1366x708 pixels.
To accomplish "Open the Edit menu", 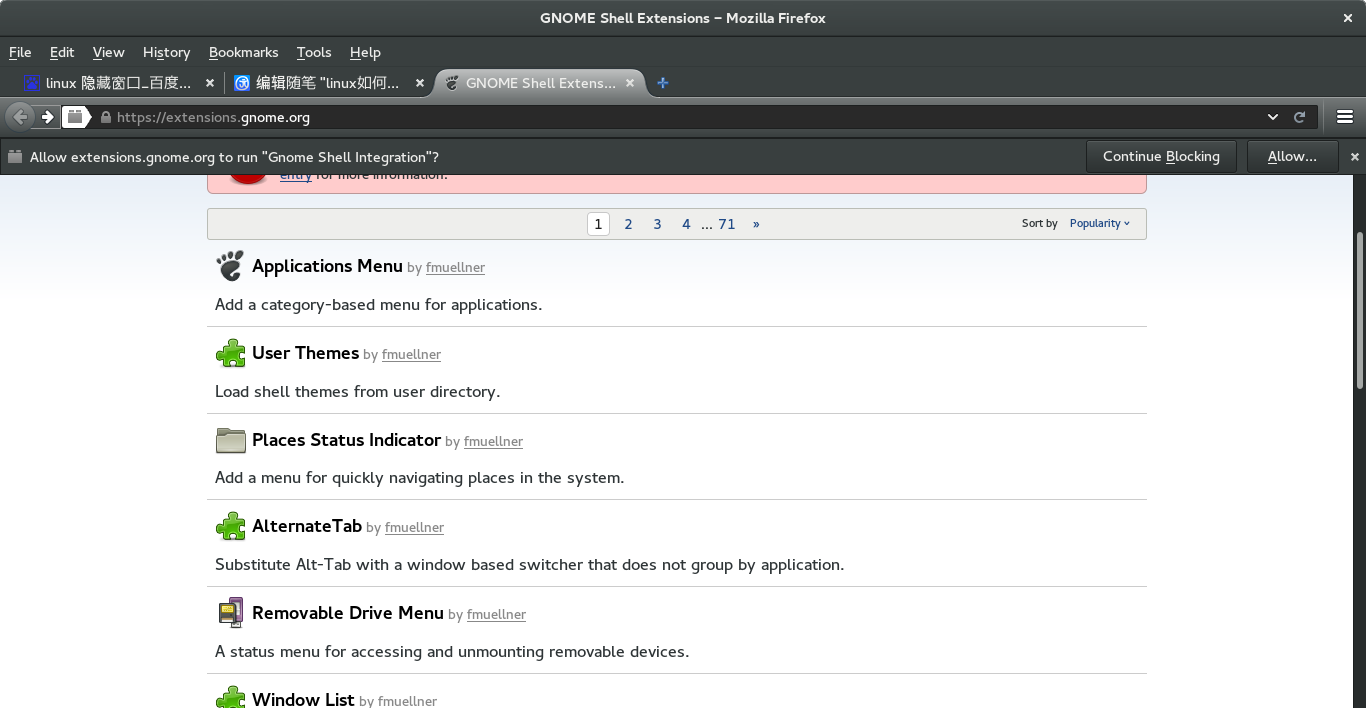I will [62, 52].
